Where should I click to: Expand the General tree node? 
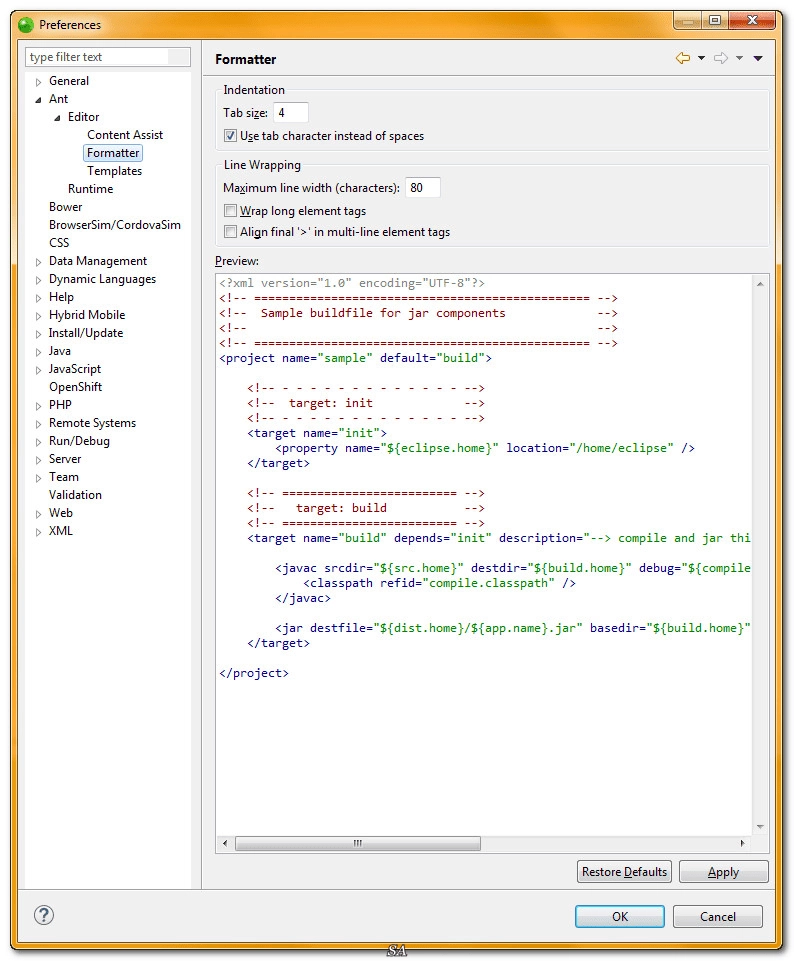coord(38,82)
